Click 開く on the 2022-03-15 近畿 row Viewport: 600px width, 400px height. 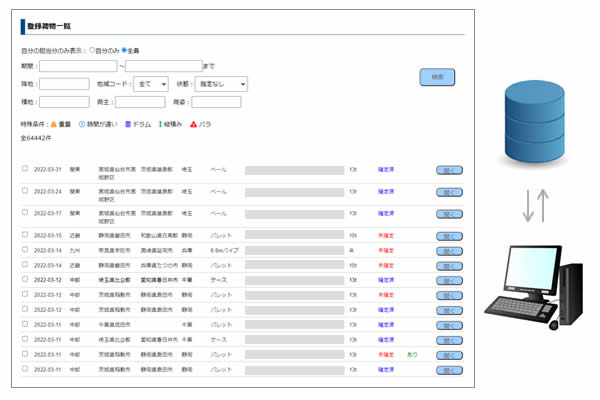449,234
